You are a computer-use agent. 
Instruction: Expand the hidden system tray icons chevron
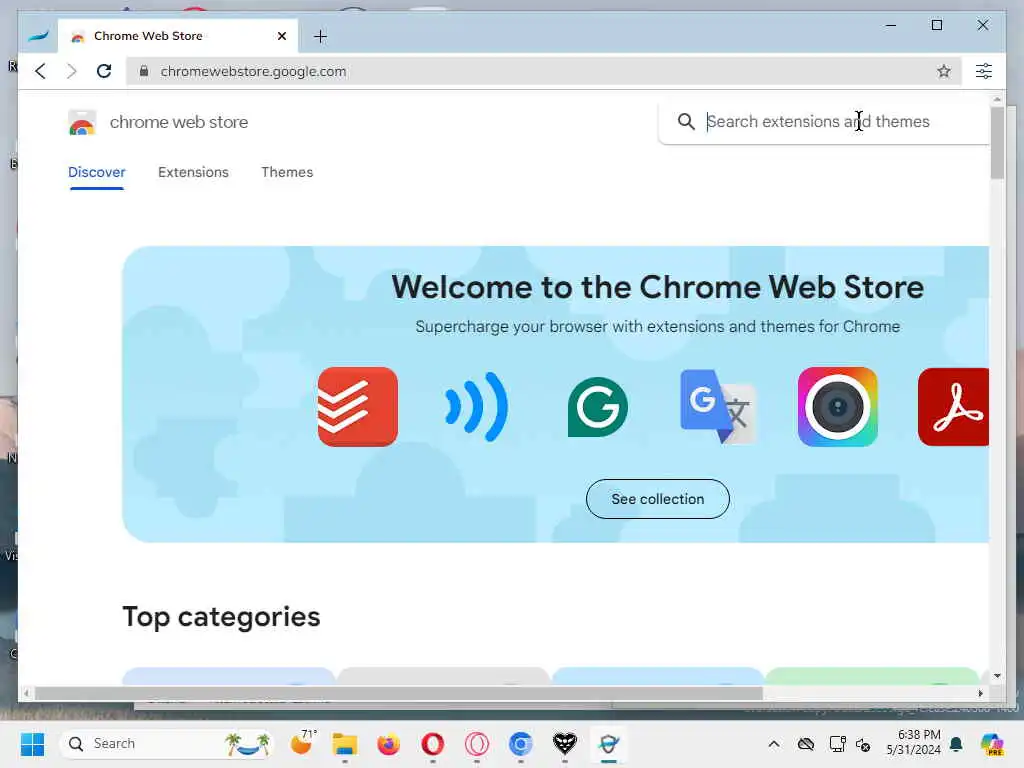pyautogui.click(x=774, y=744)
